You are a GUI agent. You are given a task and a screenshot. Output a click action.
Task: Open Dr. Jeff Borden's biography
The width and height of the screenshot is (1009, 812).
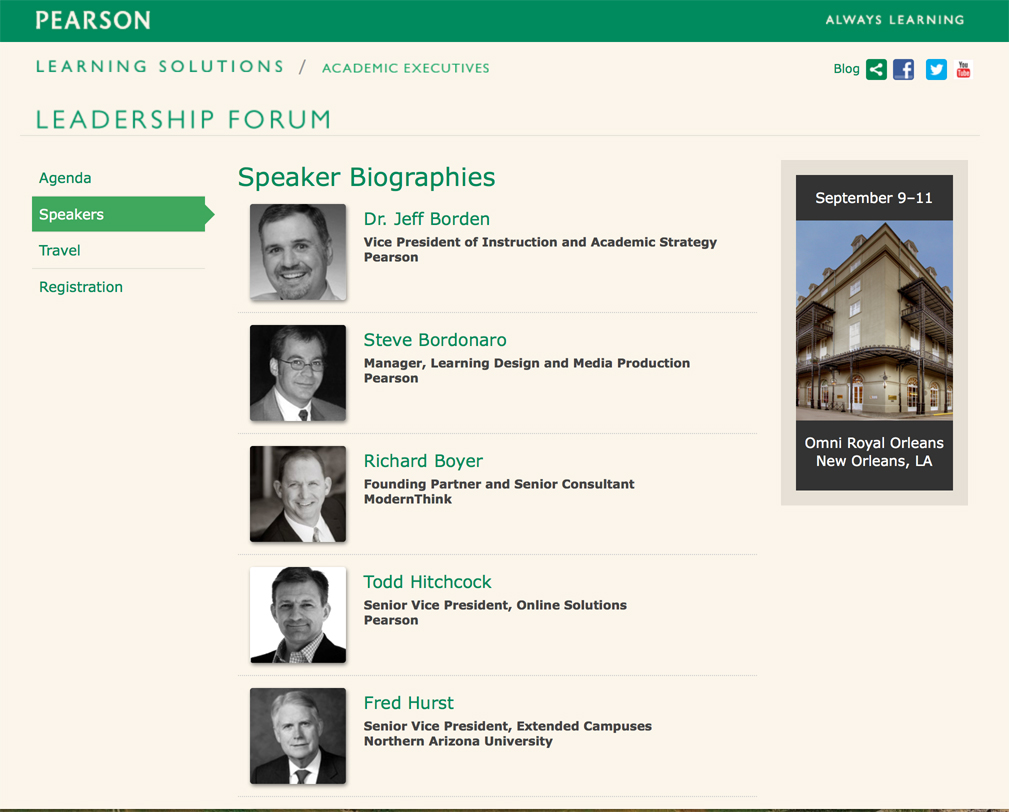click(x=427, y=219)
